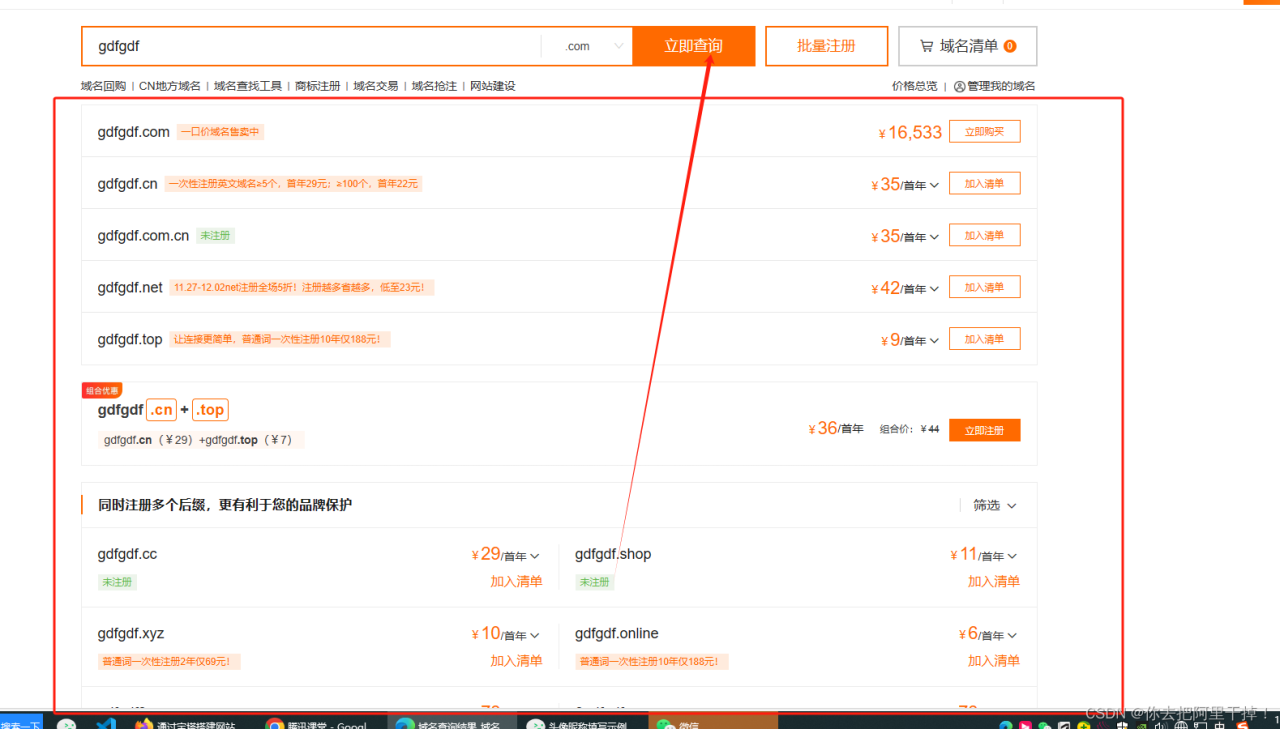Open the 商标注册 link
The height and width of the screenshot is (729, 1280).
318,87
